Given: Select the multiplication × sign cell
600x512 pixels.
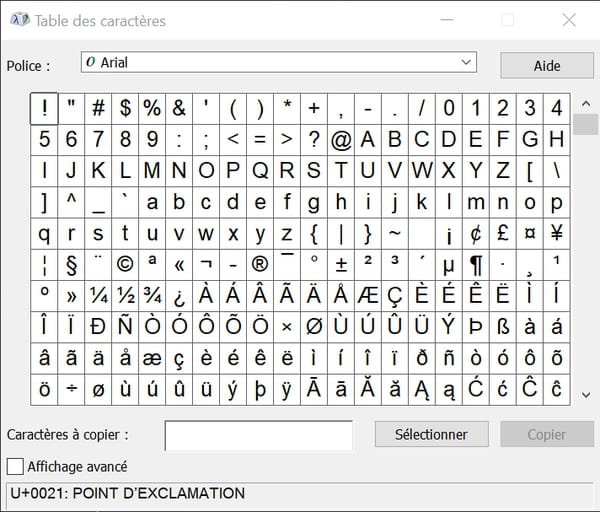Looking at the screenshot, I should click(x=287, y=328).
